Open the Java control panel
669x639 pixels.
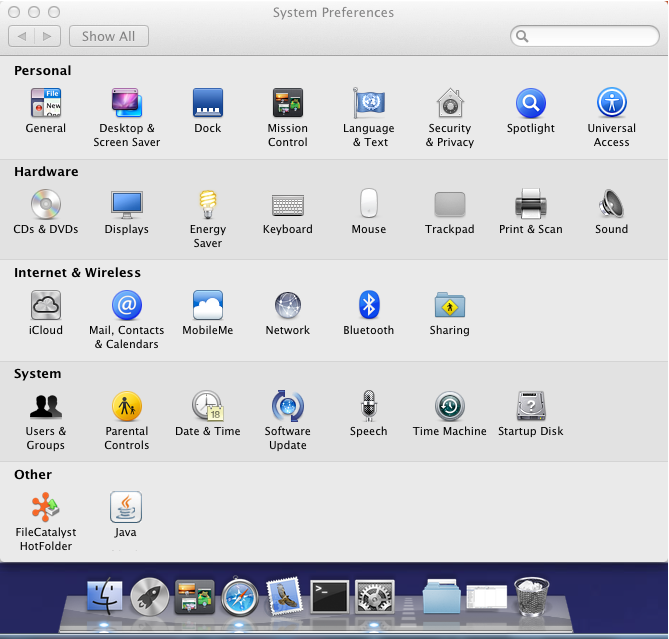126,508
